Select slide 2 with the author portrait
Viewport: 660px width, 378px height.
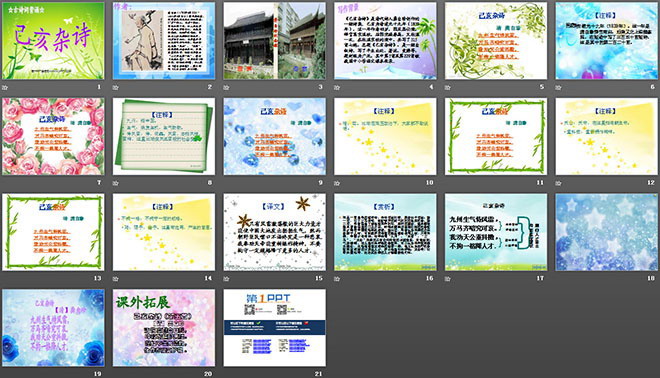click(164, 41)
